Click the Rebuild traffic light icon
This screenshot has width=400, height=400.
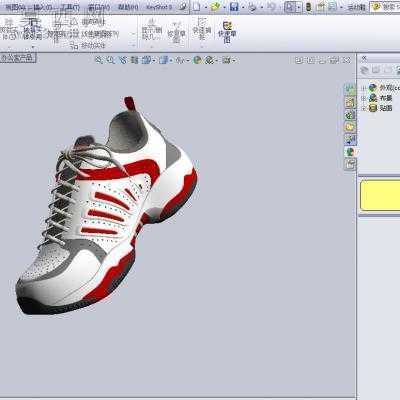coord(309,7)
